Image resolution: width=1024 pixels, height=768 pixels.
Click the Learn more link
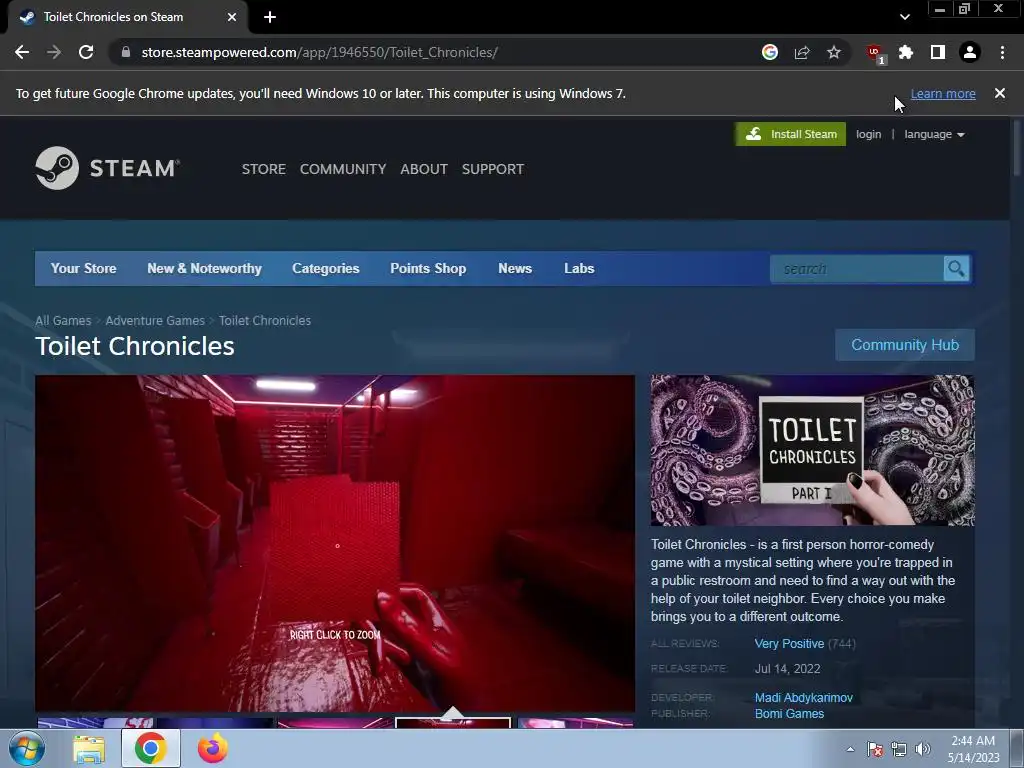[943, 93]
